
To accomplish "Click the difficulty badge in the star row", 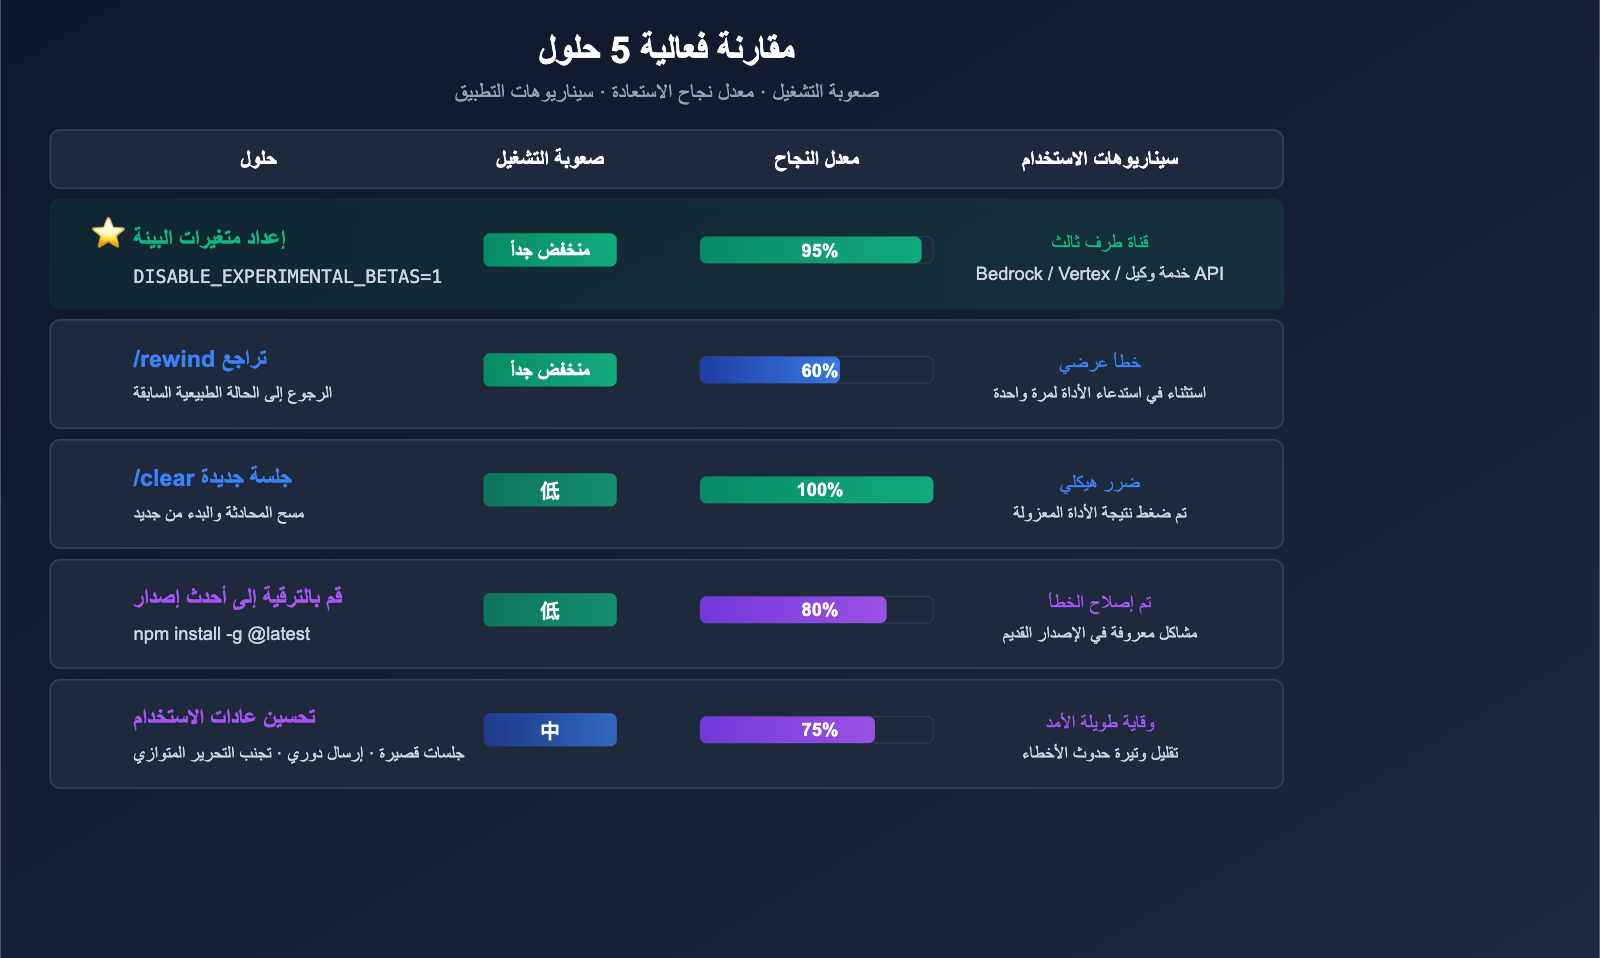I will tap(550, 250).
